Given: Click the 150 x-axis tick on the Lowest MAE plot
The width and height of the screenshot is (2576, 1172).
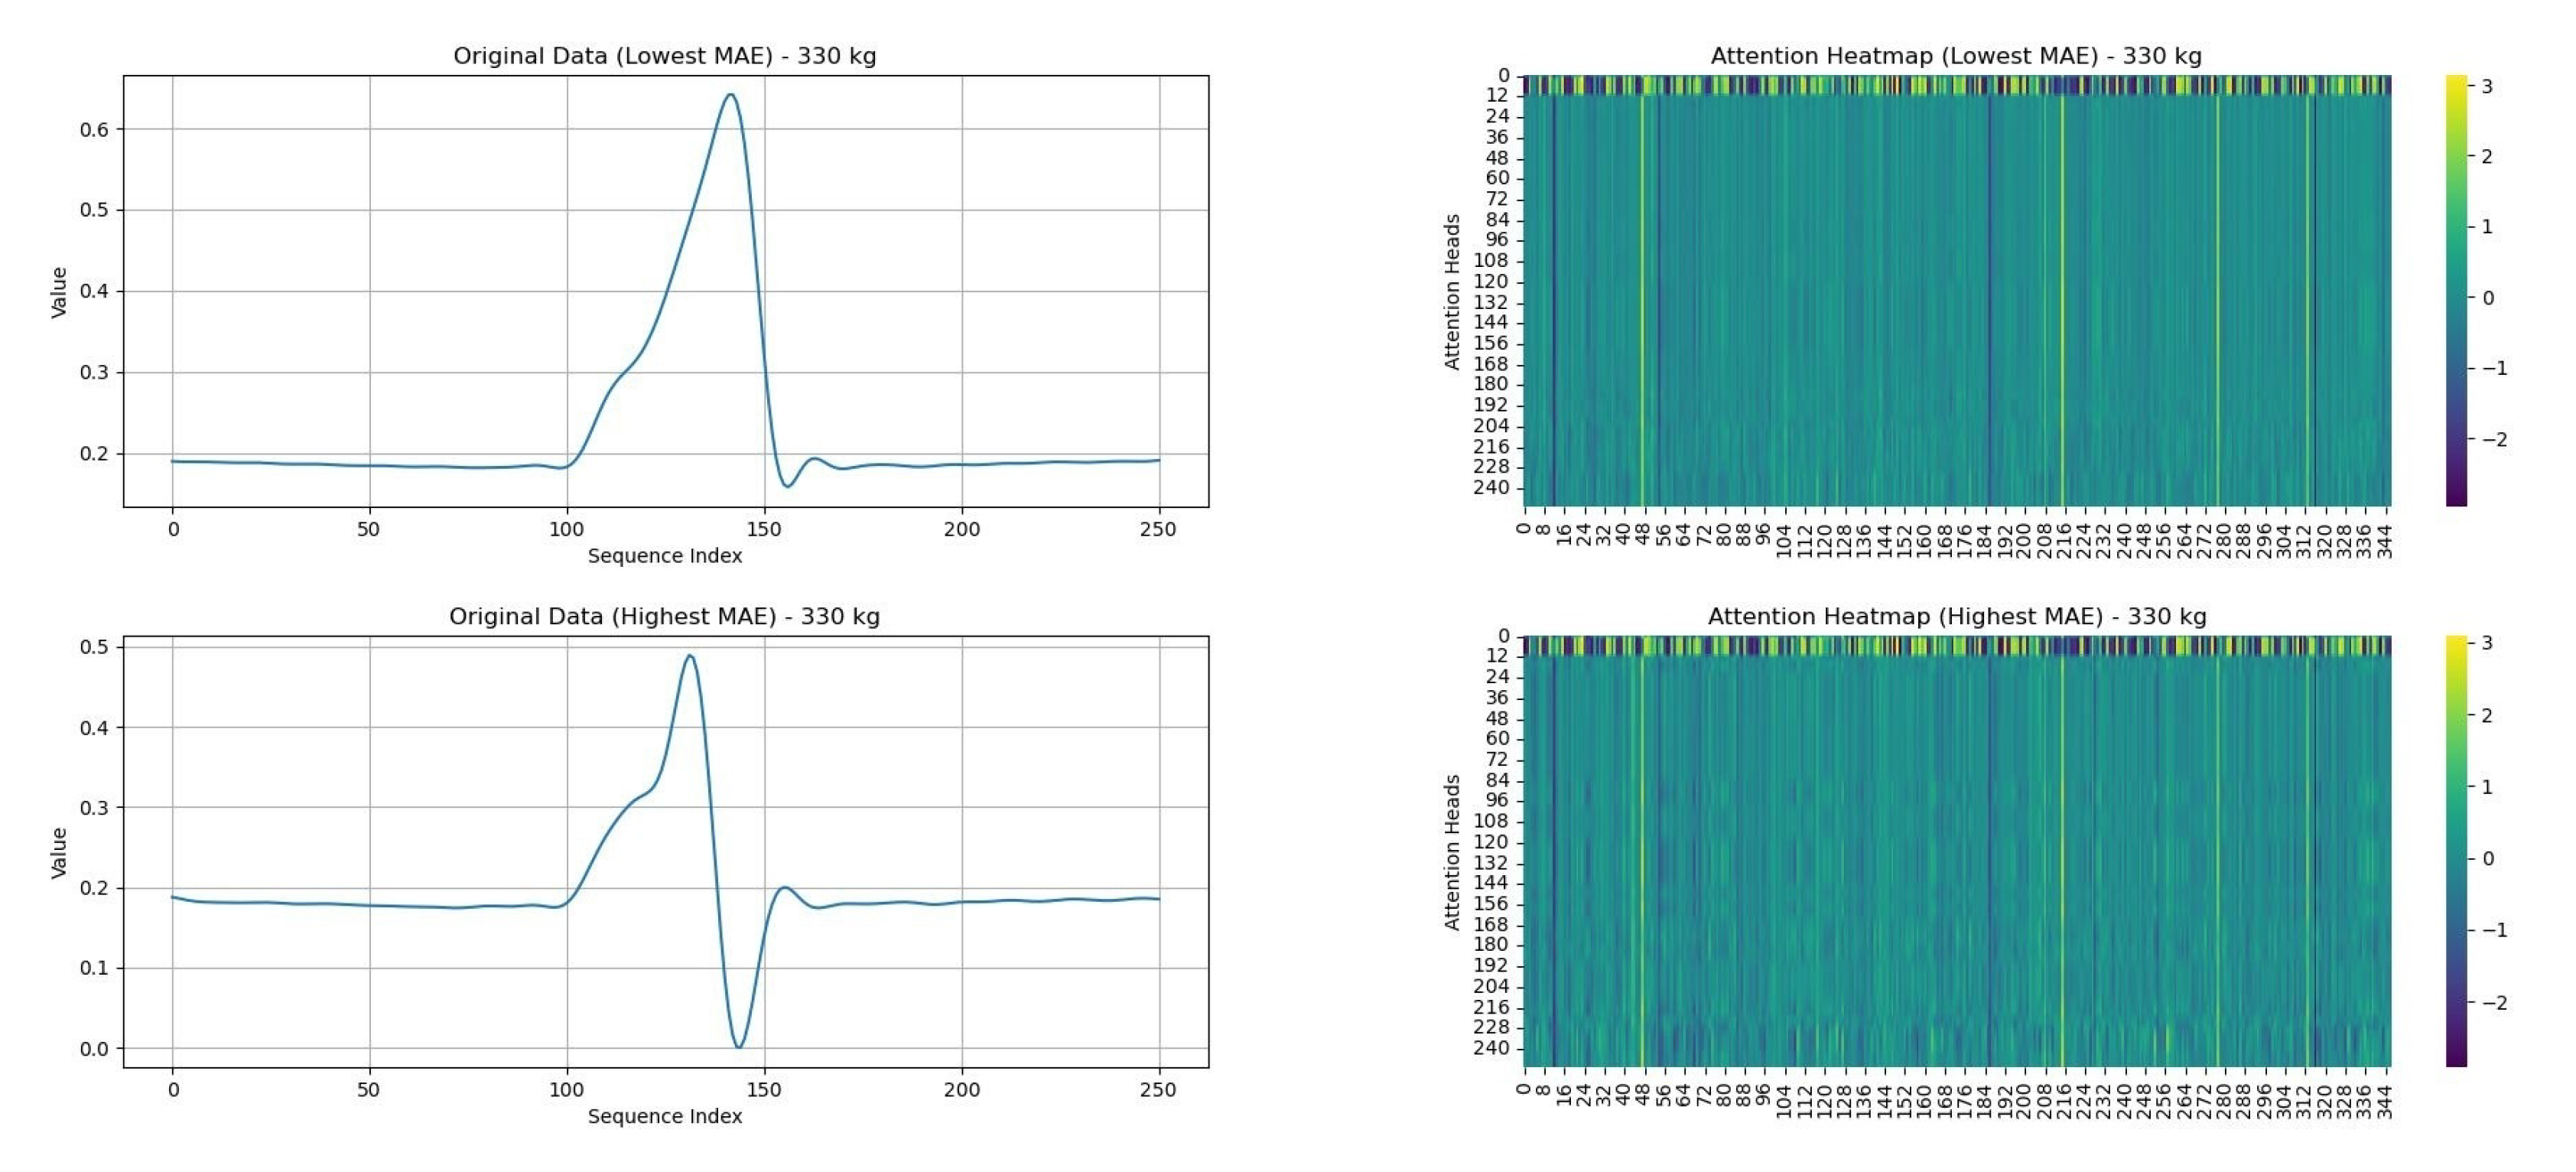Looking at the screenshot, I should pyautogui.click(x=765, y=529).
